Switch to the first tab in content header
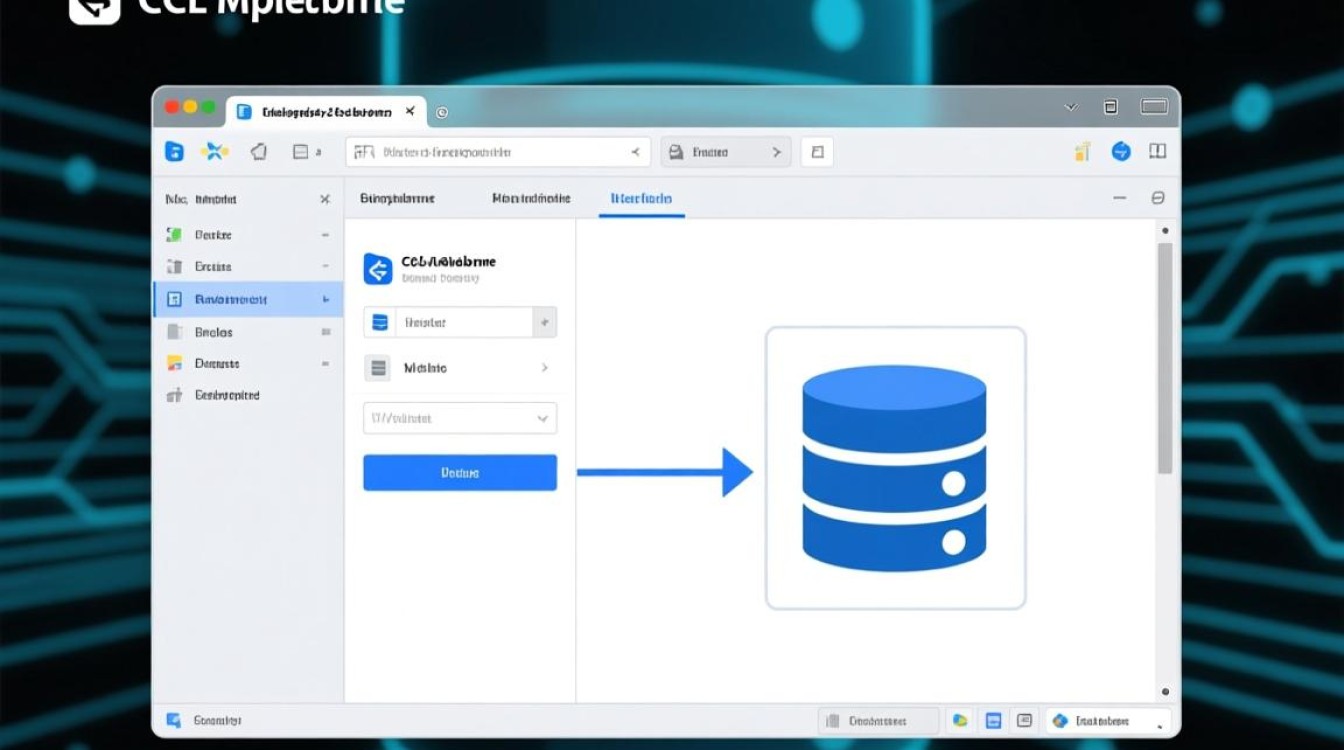1344x750 pixels. click(x=397, y=199)
